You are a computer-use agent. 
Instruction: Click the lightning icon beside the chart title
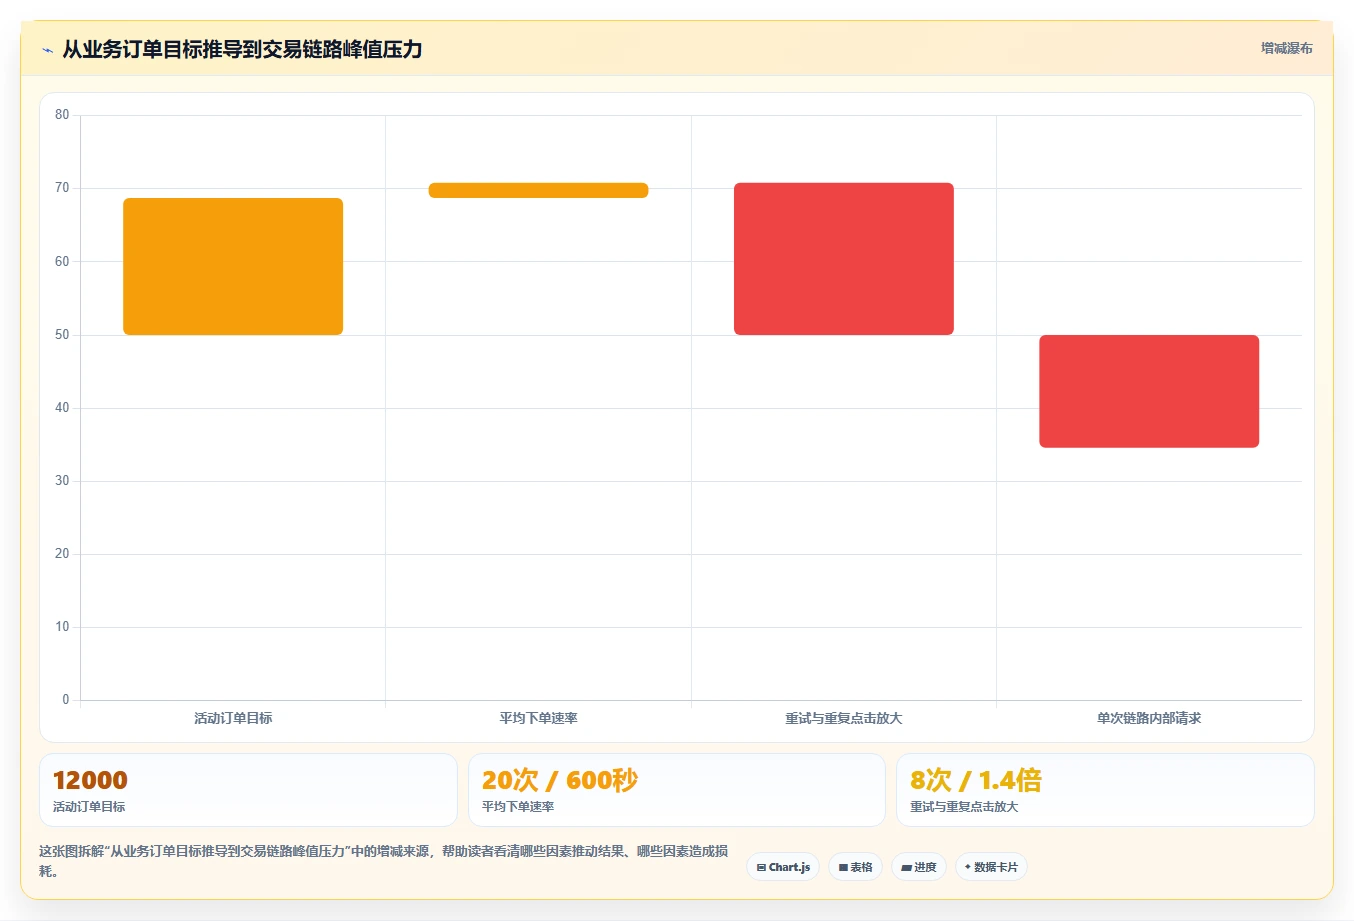[47, 50]
